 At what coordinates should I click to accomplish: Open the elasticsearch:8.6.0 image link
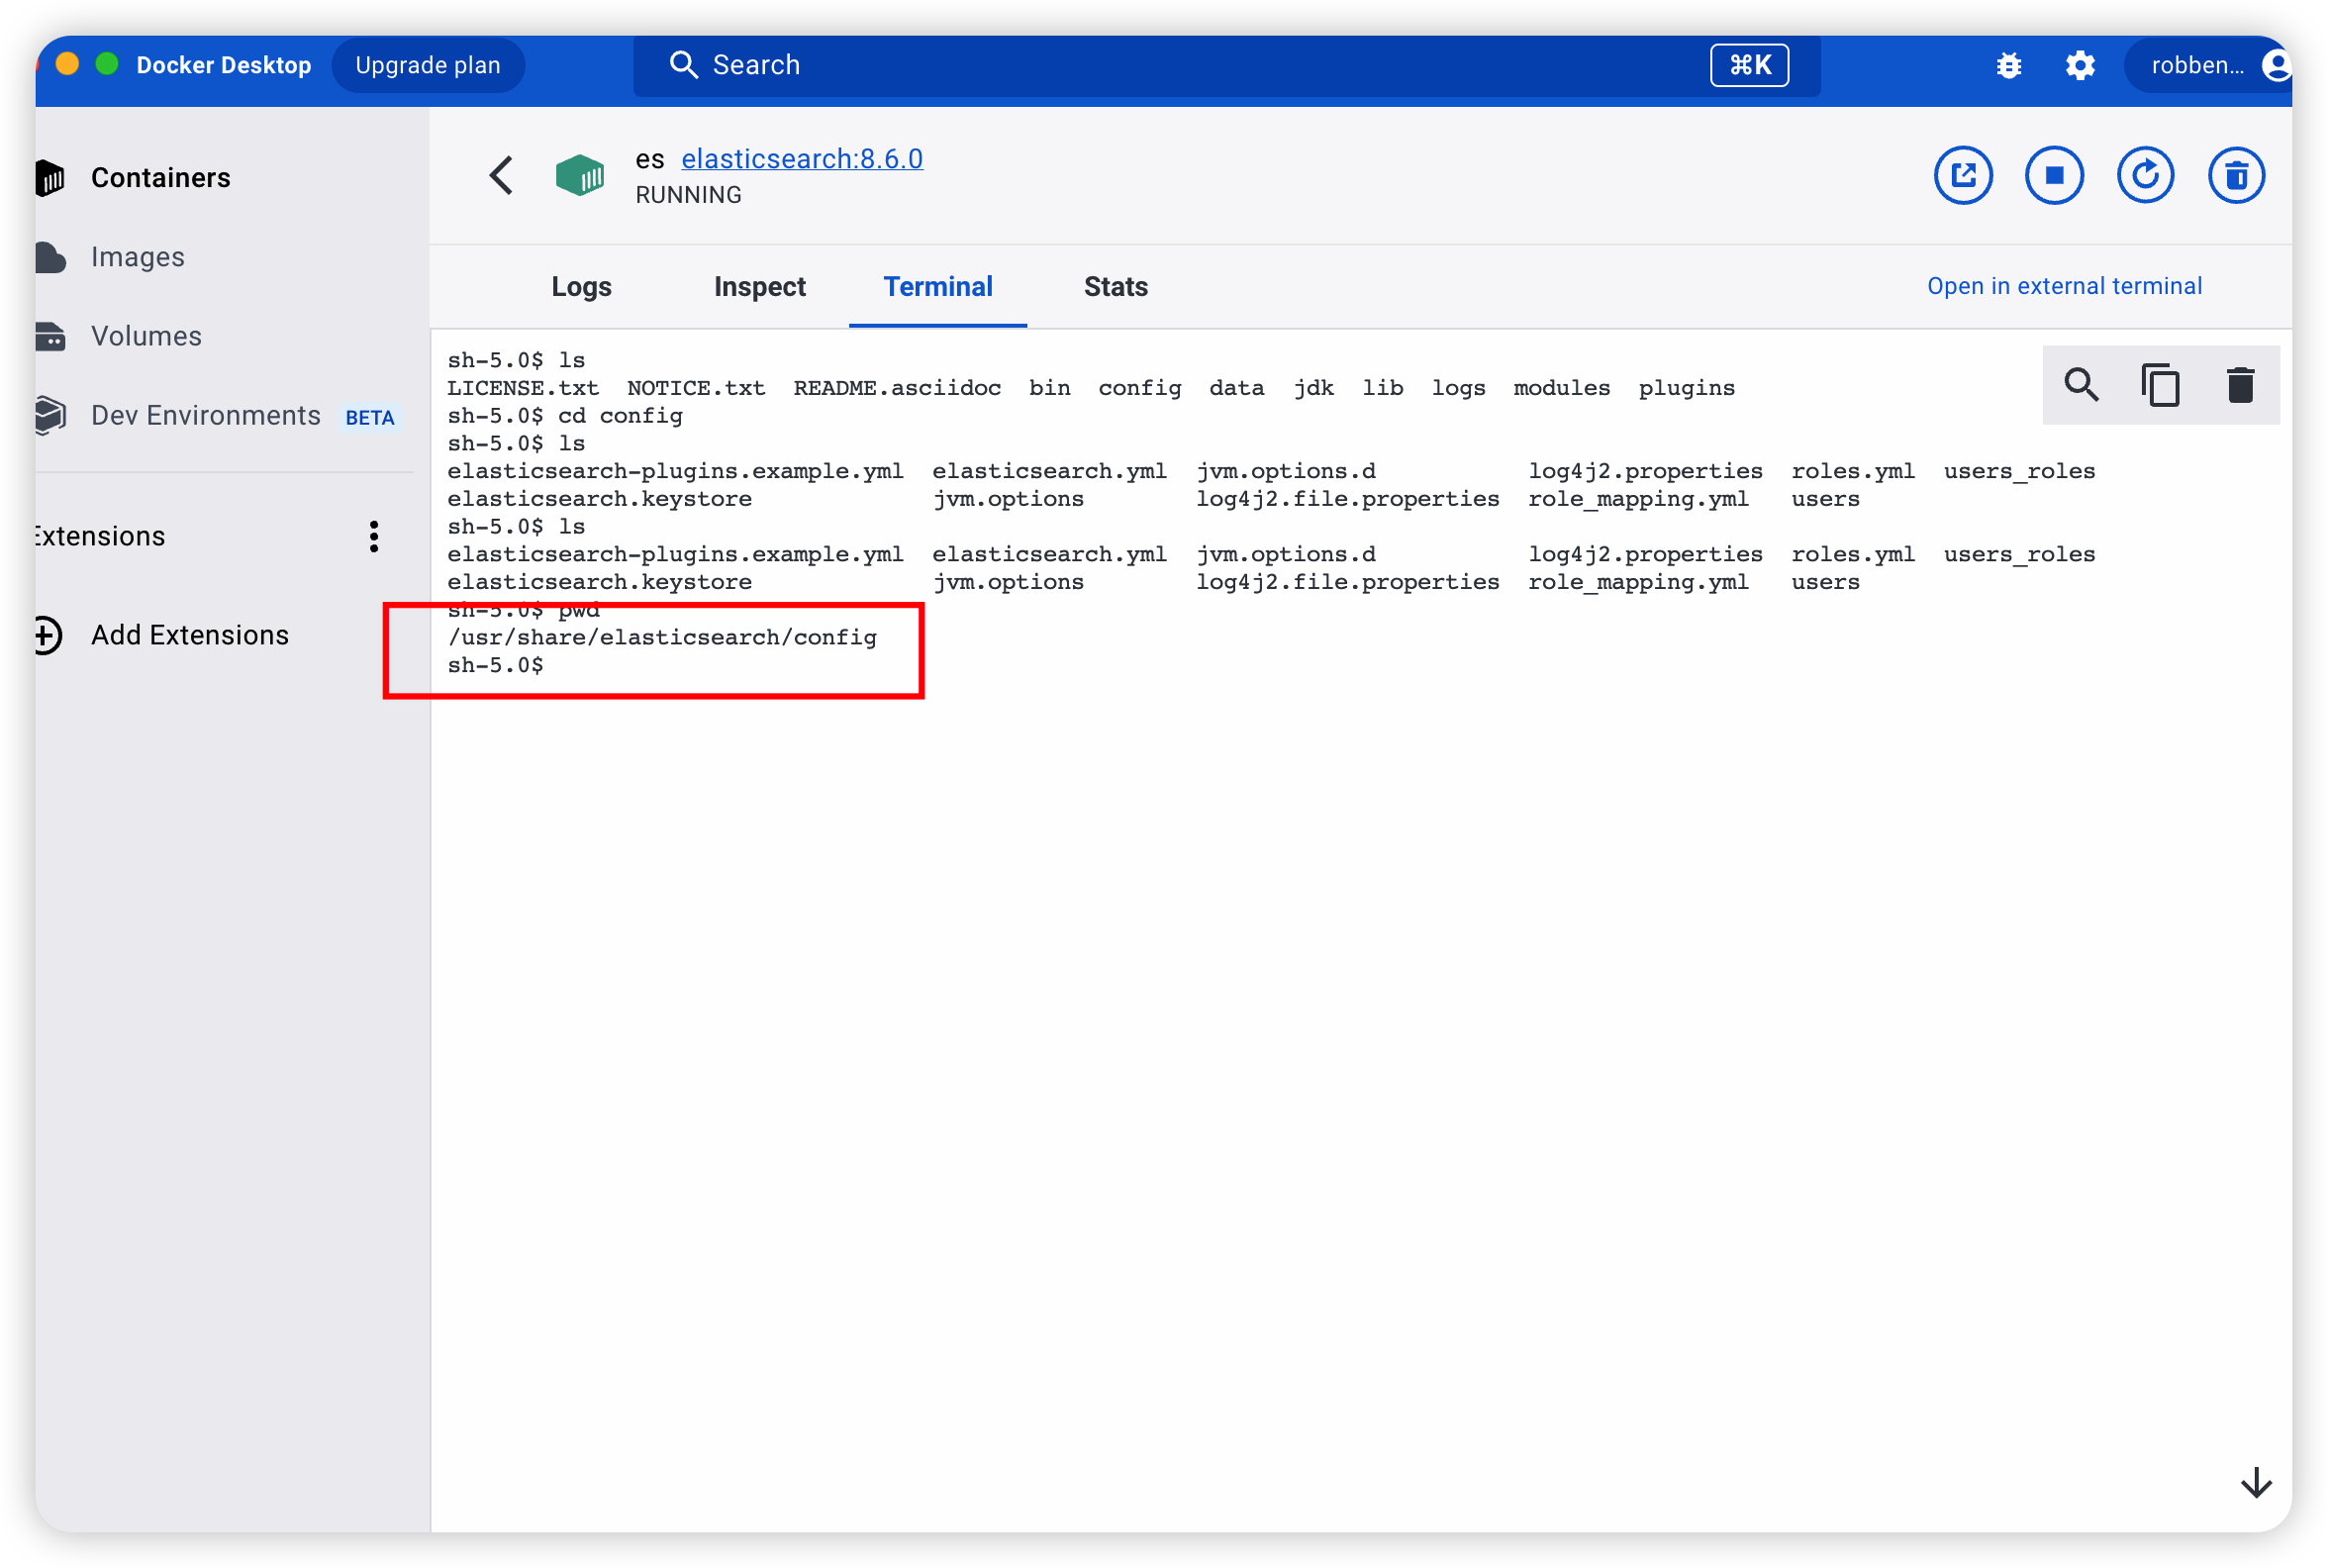click(801, 159)
